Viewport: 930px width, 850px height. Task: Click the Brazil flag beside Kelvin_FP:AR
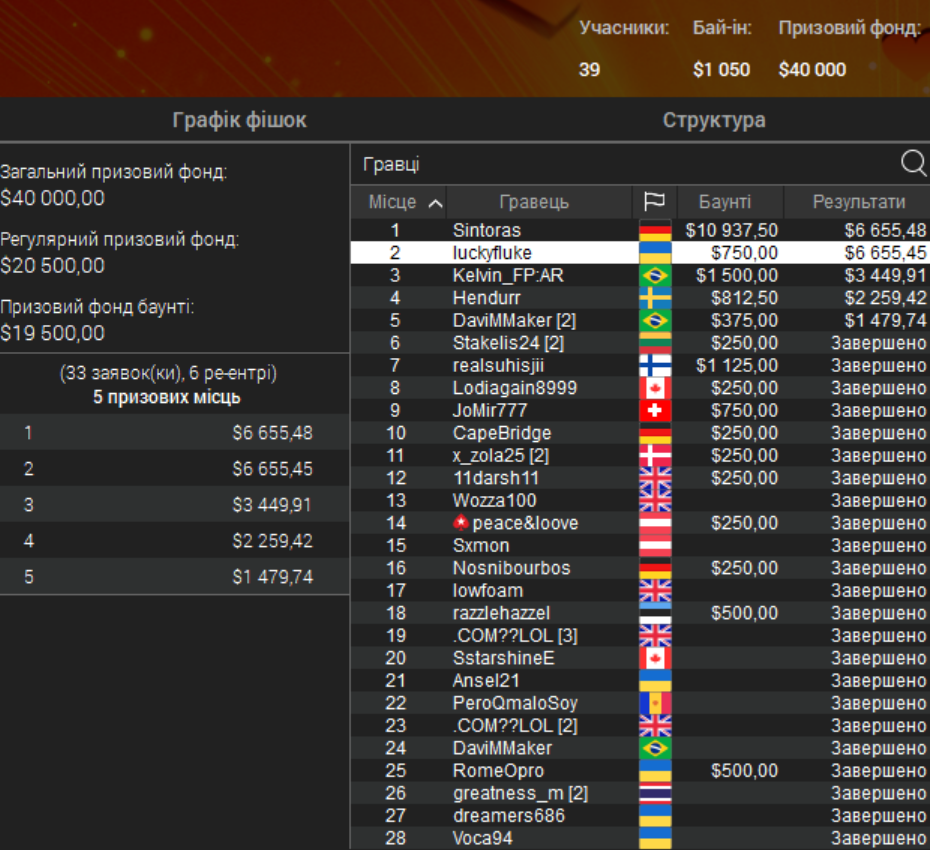pos(655,275)
